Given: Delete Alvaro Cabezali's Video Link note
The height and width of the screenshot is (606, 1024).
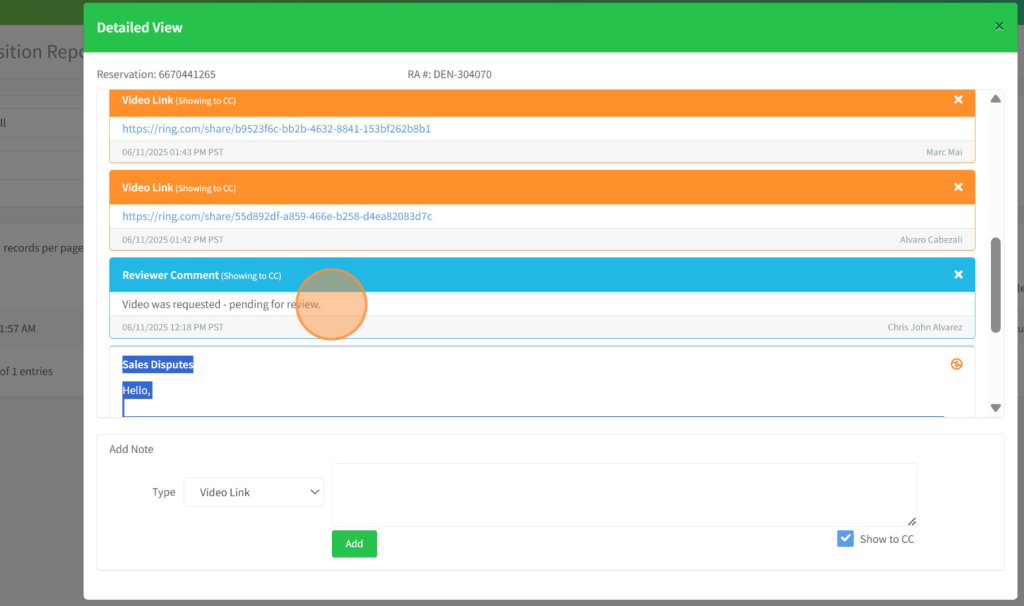Looking at the screenshot, I should (958, 187).
